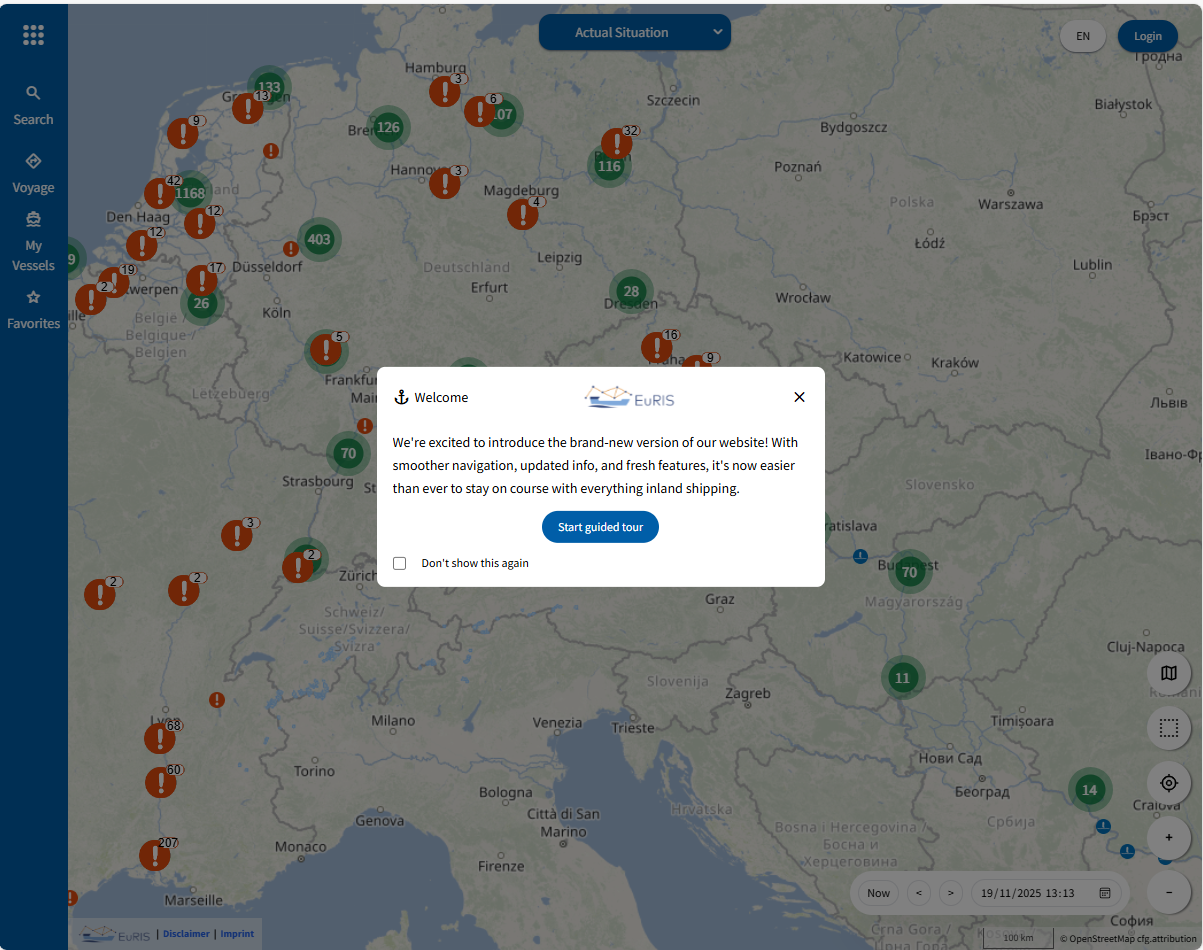Click the date and time input field
The height and width of the screenshot is (950, 1203).
coord(1030,893)
